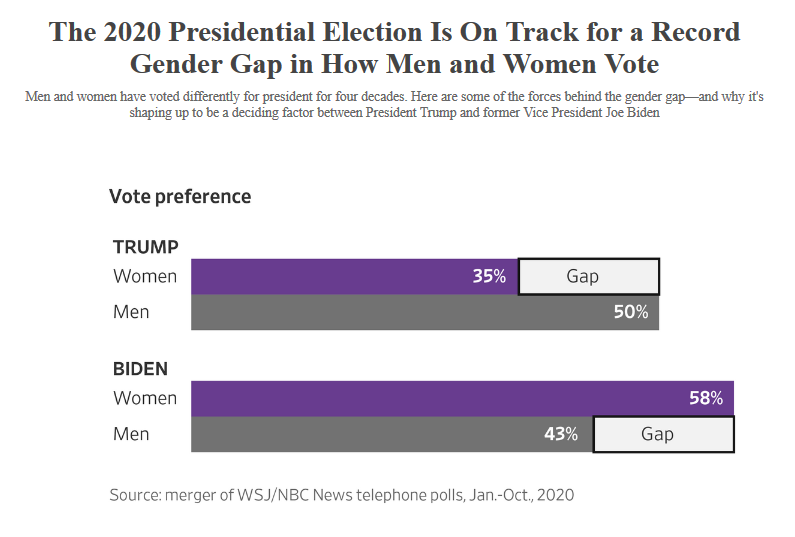Select the Men label under BIDEN

131,434
